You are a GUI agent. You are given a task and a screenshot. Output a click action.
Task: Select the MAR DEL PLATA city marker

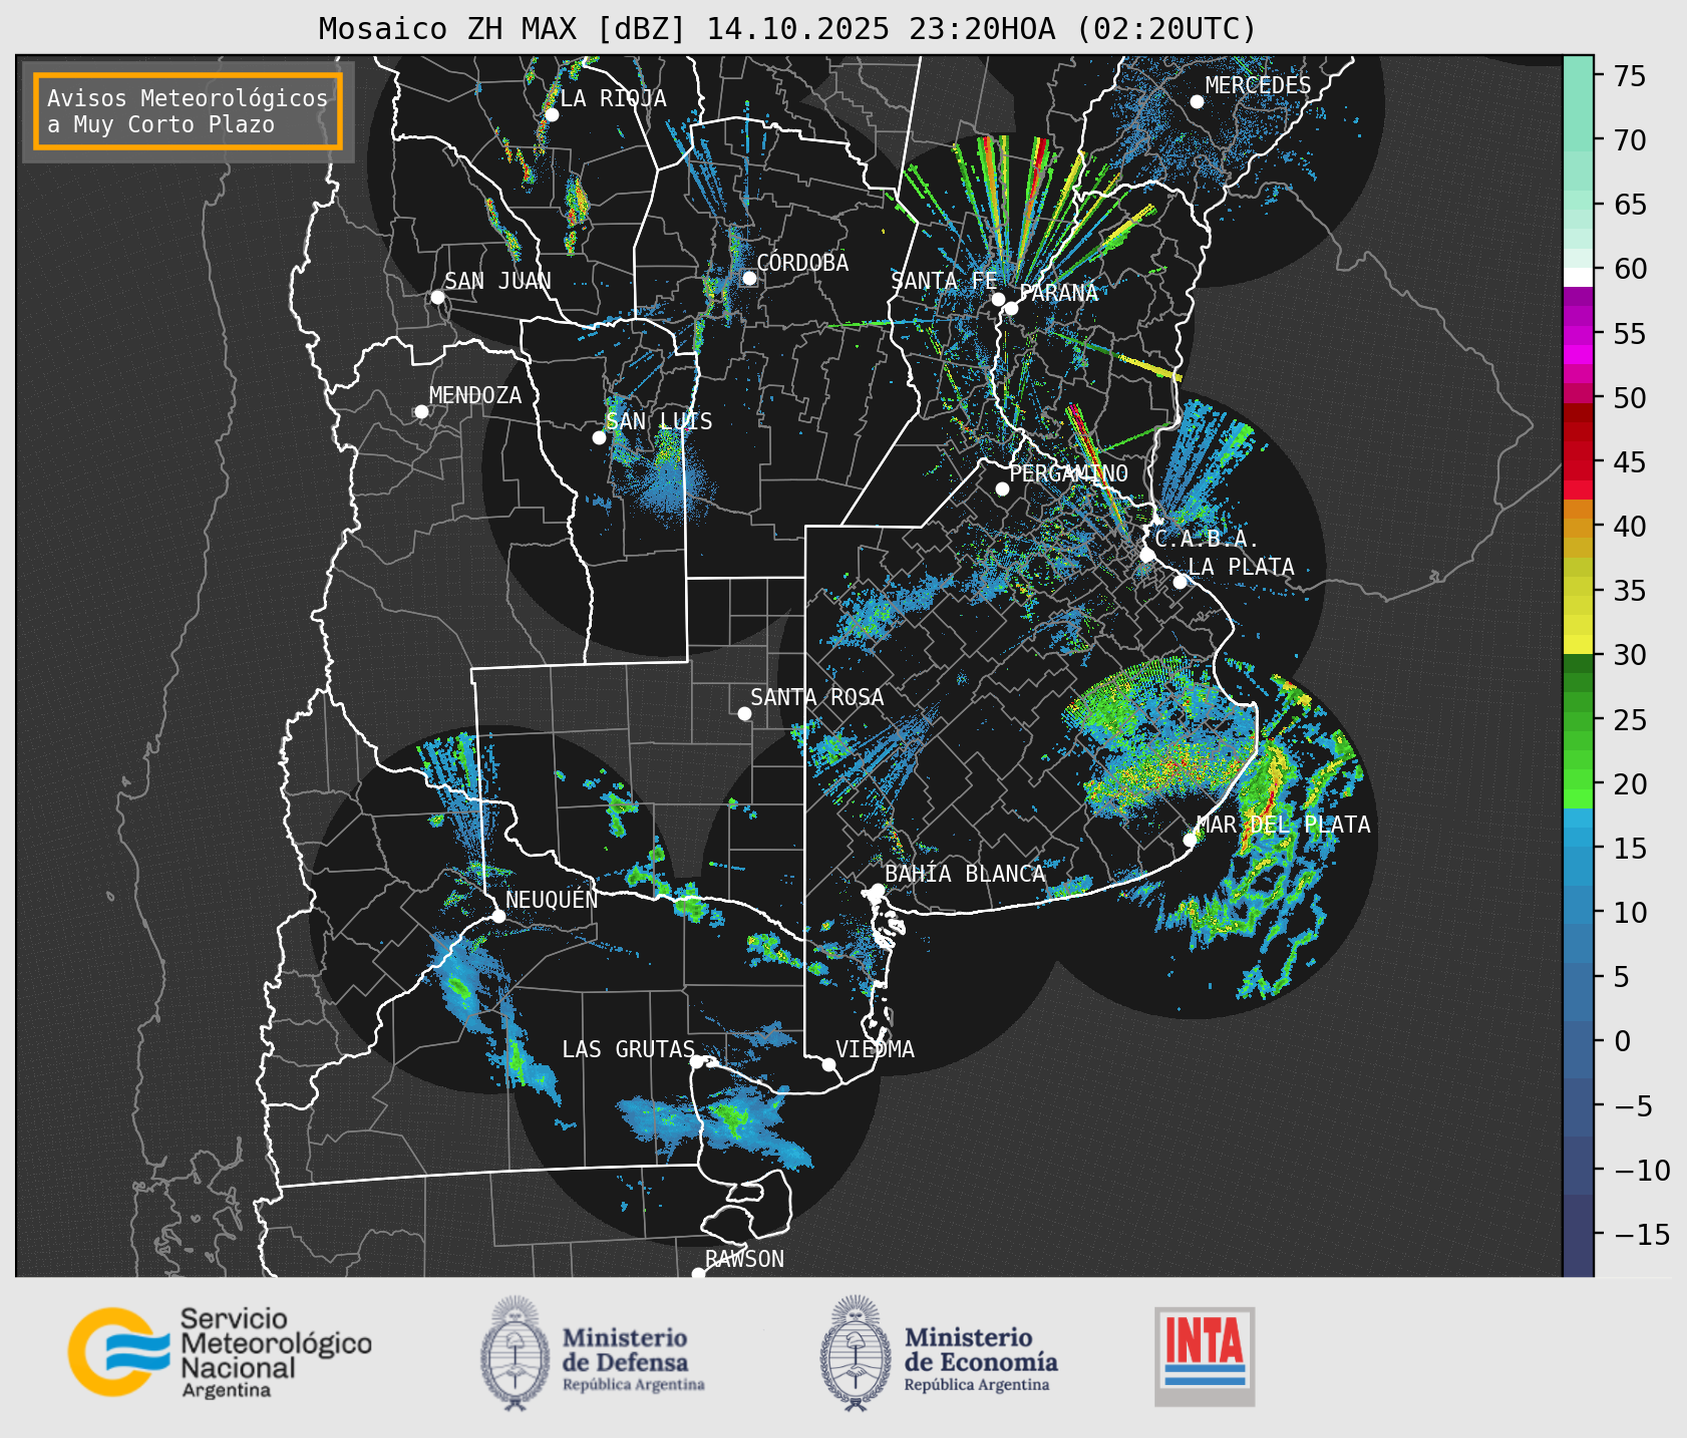point(1190,840)
